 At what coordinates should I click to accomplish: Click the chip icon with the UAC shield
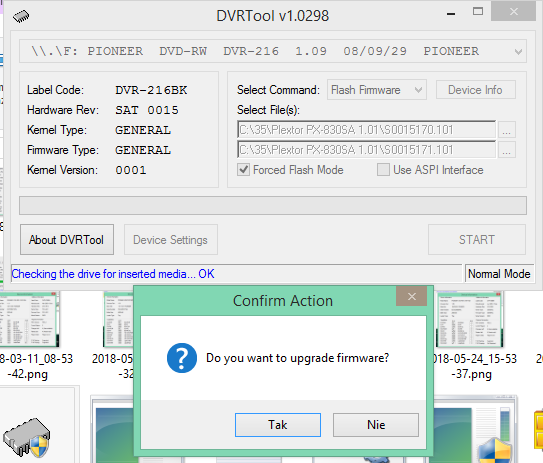click(x=27, y=437)
